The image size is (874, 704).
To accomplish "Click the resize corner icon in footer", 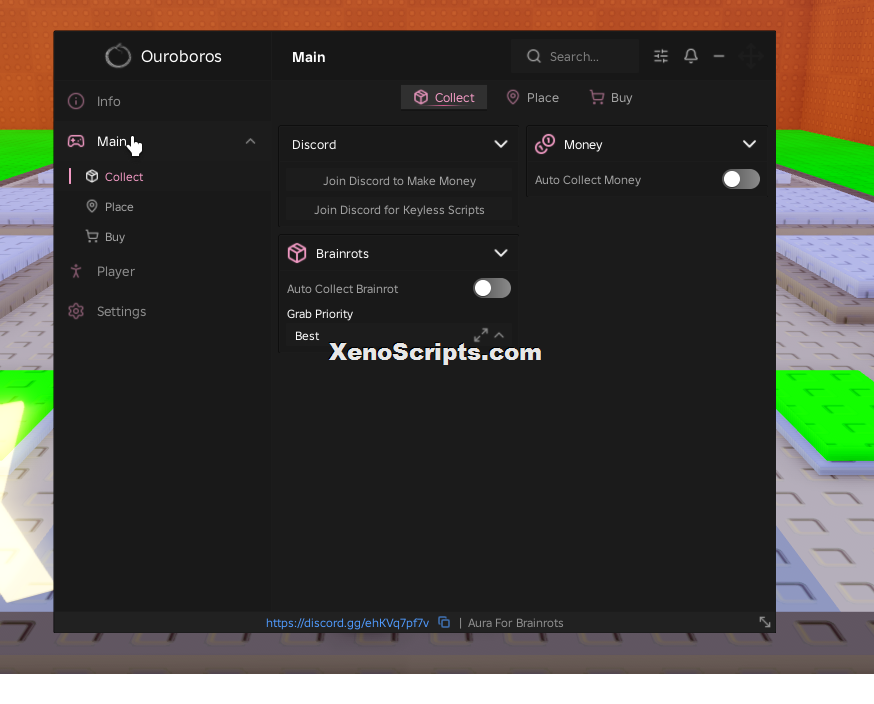I will [x=765, y=622].
